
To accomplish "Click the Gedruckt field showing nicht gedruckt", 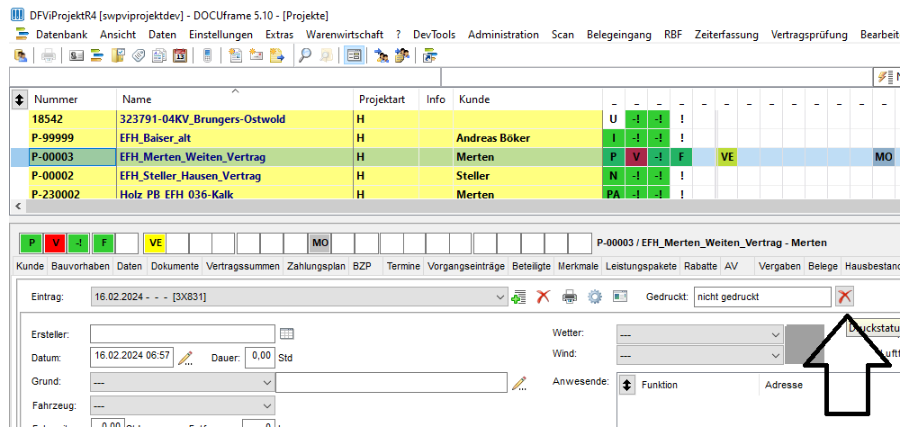I will click(762, 297).
